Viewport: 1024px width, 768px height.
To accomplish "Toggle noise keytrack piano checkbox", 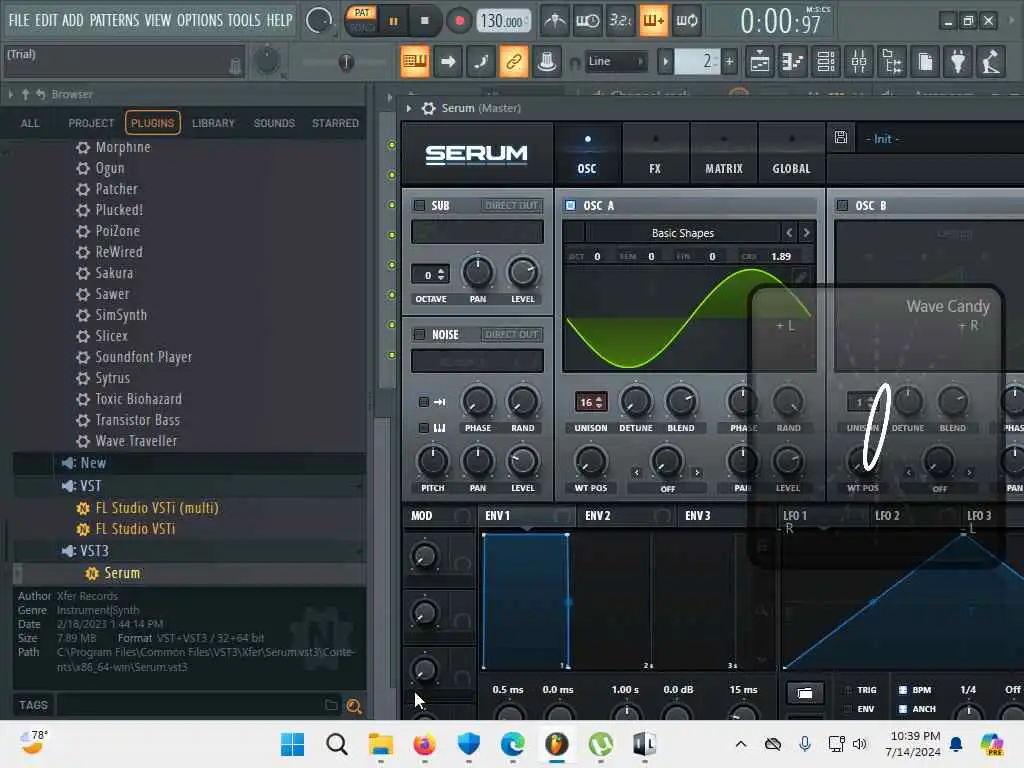I will pos(424,428).
